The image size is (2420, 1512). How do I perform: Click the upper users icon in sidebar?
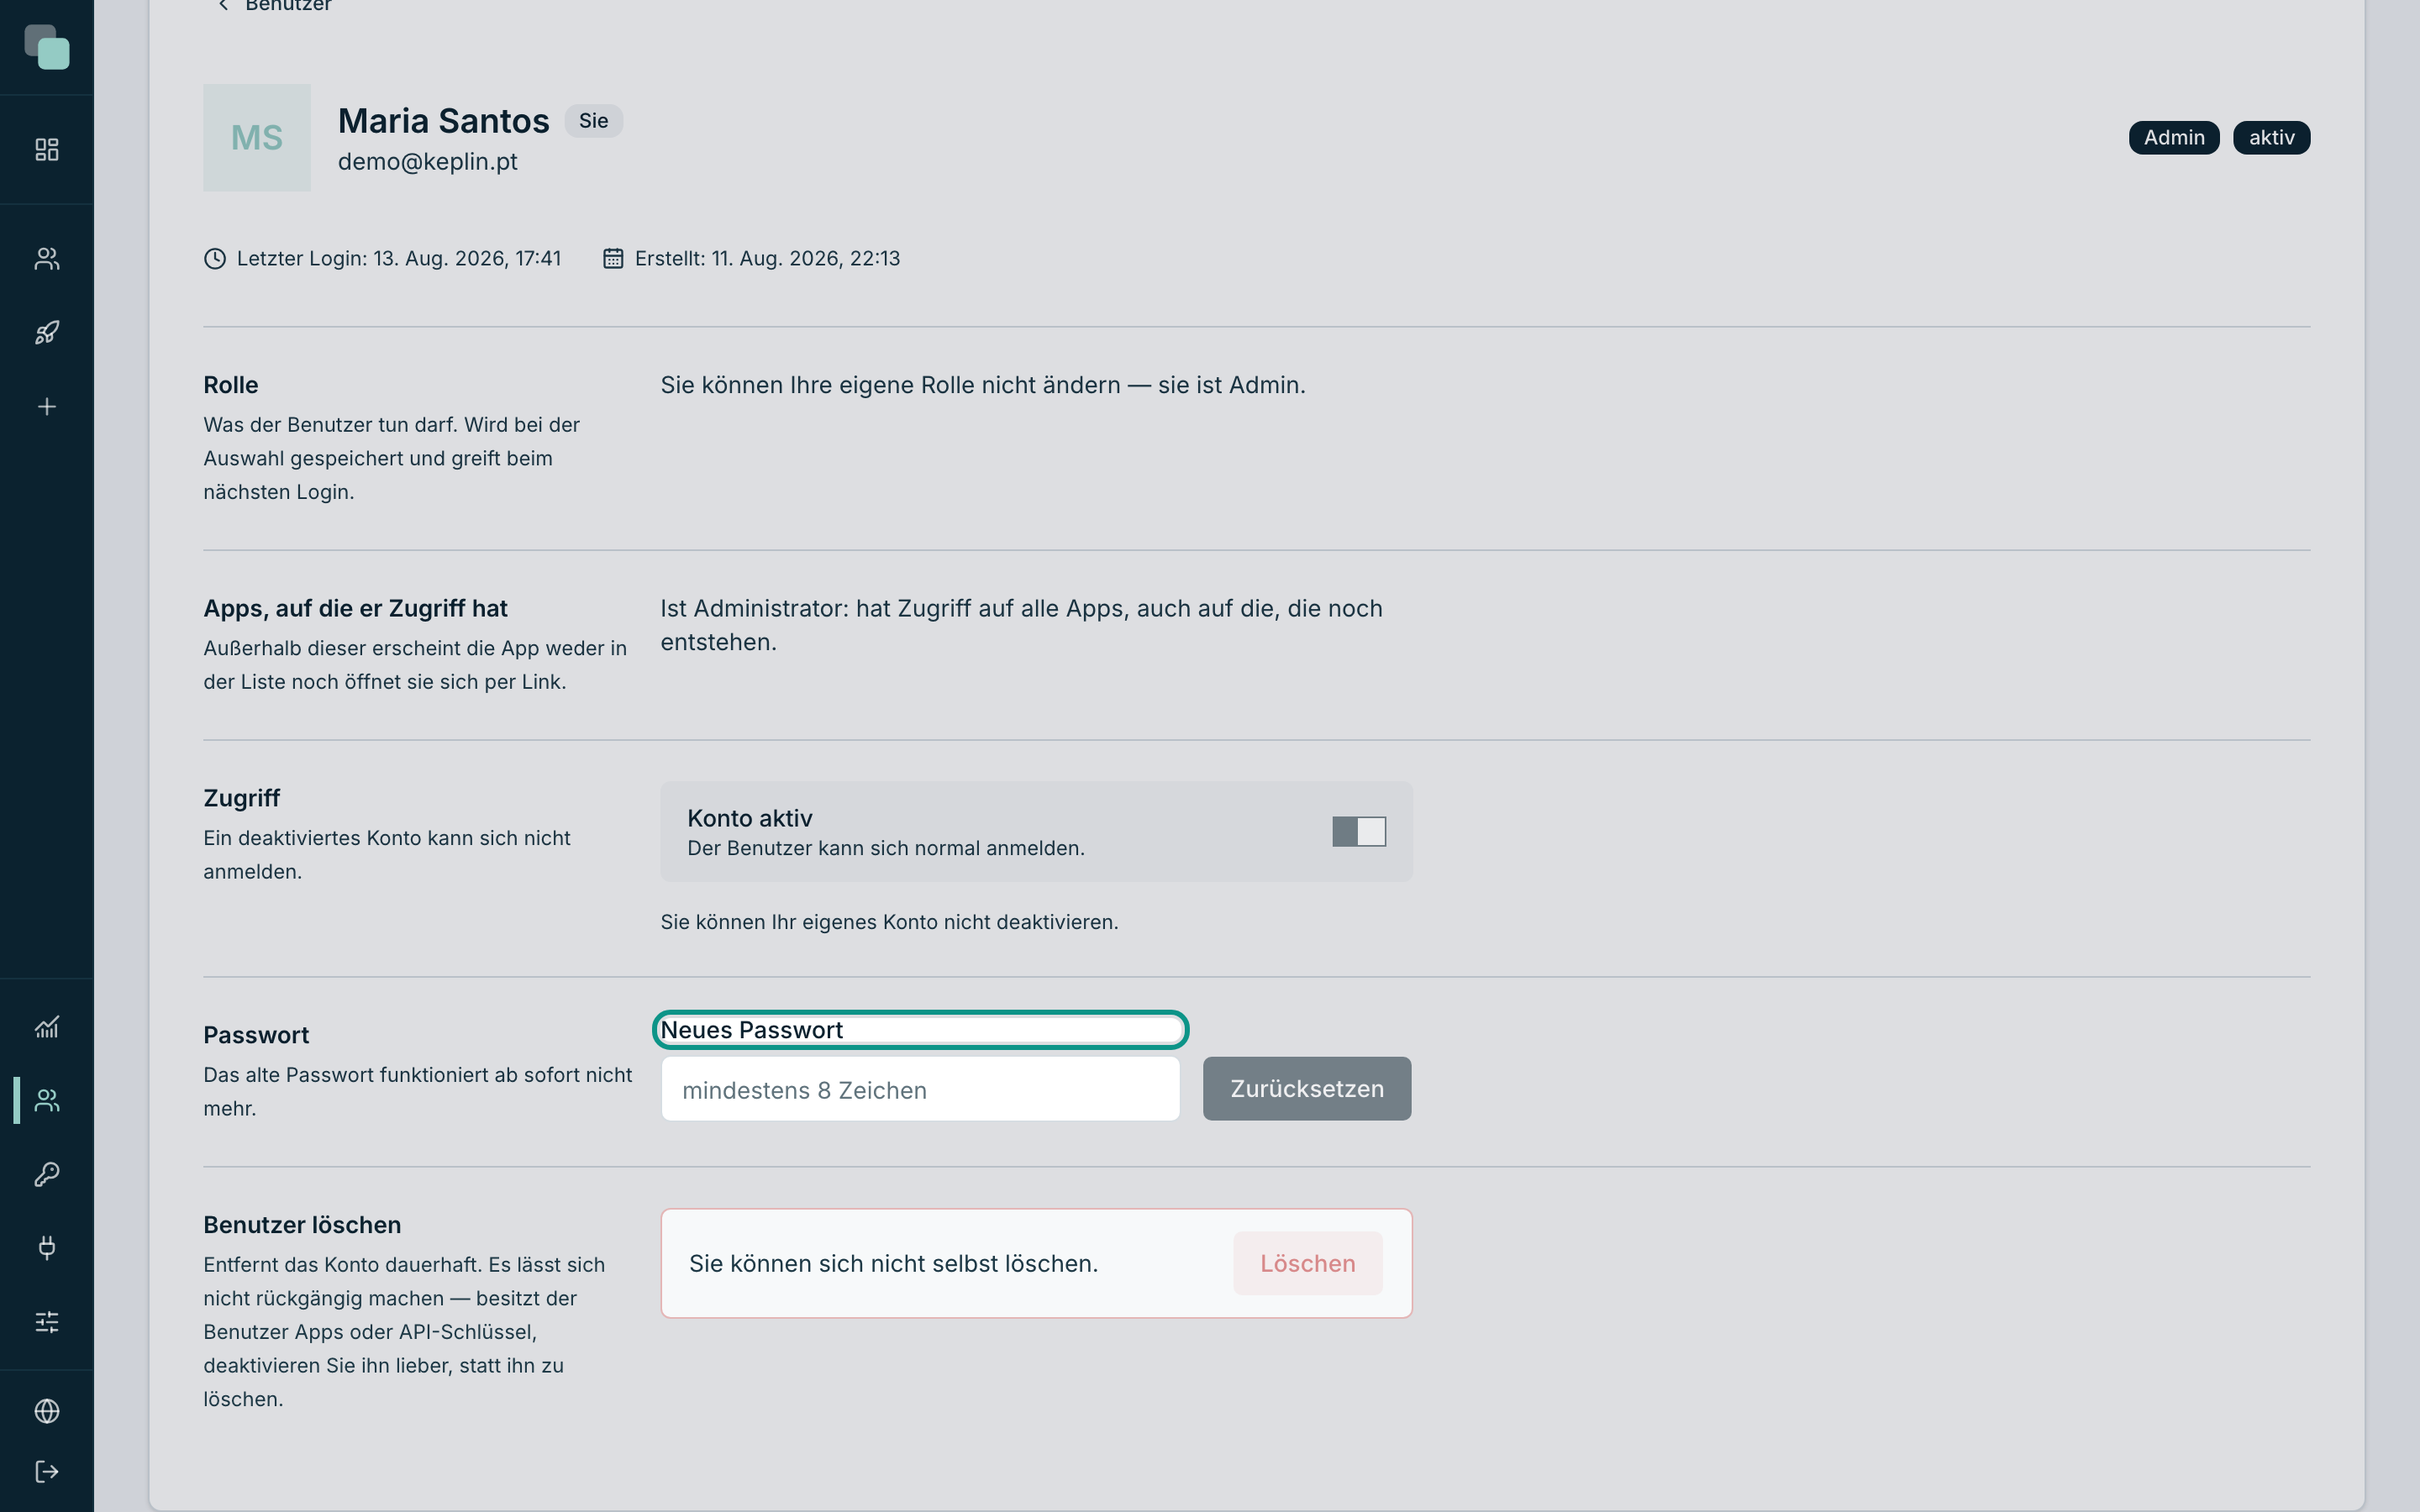(47, 259)
